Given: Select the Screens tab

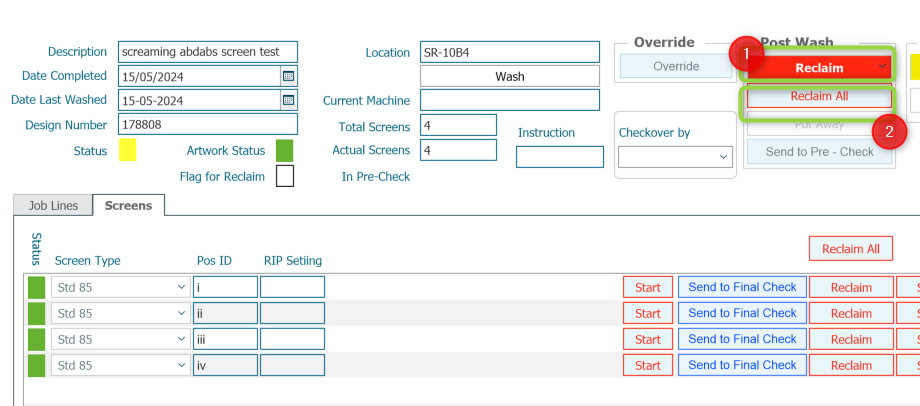Looking at the screenshot, I should [x=128, y=205].
